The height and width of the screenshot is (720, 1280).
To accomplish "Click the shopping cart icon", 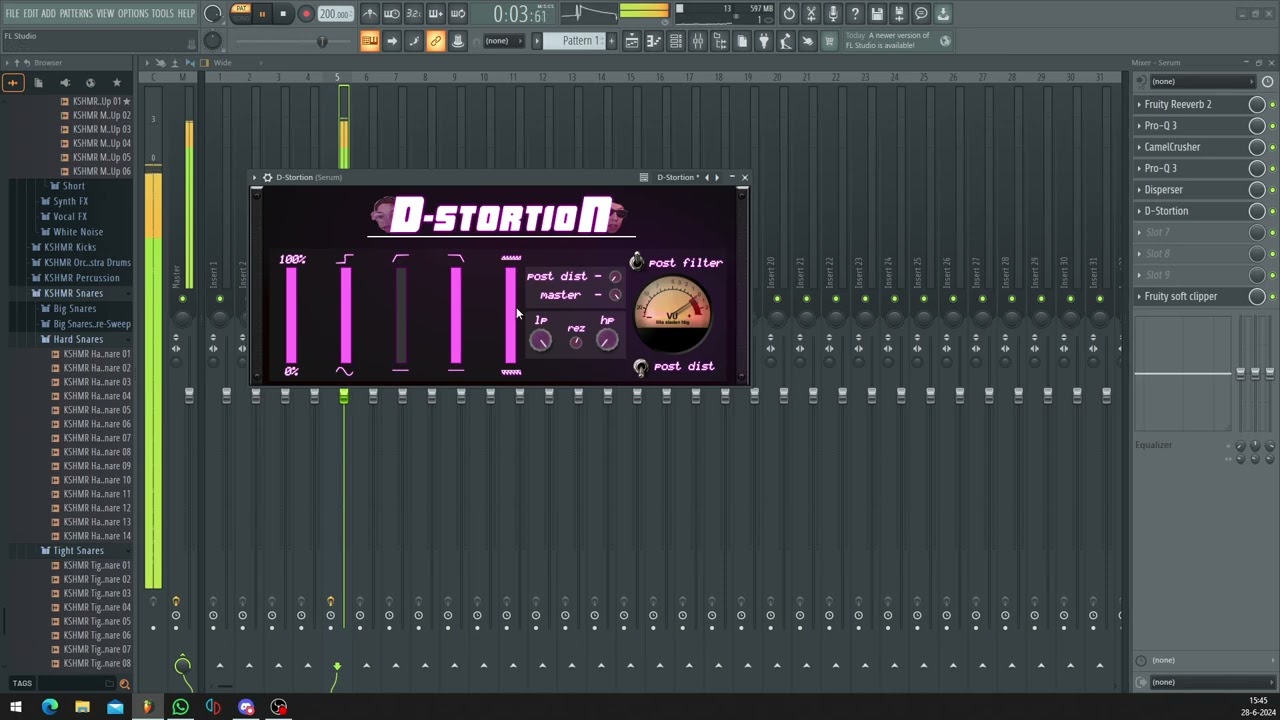I will click(829, 41).
